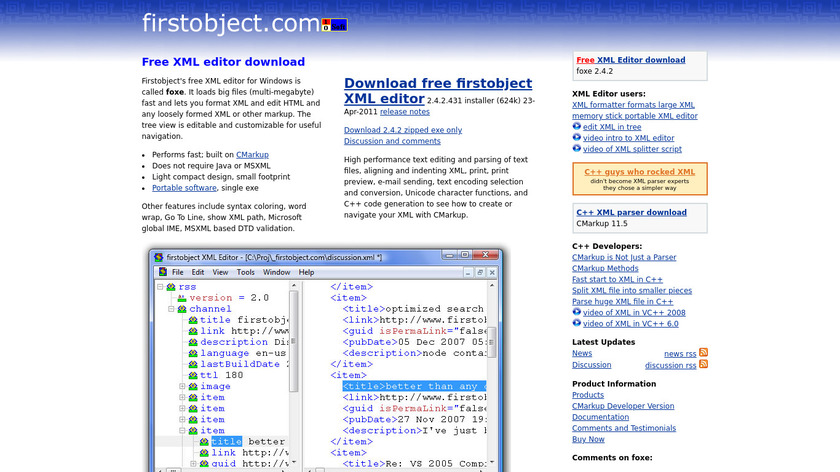Open C++ XML parser download link

[632, 212]
